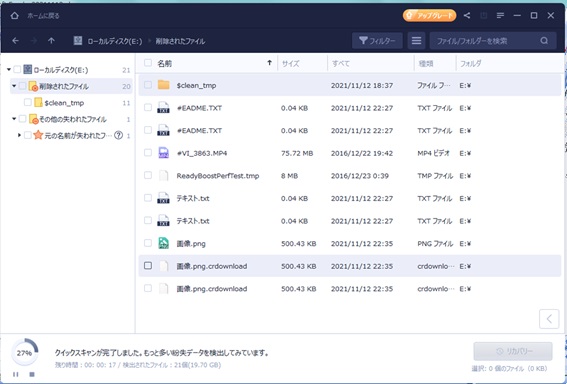Expand the 元の名前が失われたフ… node
Screen dimensions: 567x384
pyautogui.click(x=19, y=135)
